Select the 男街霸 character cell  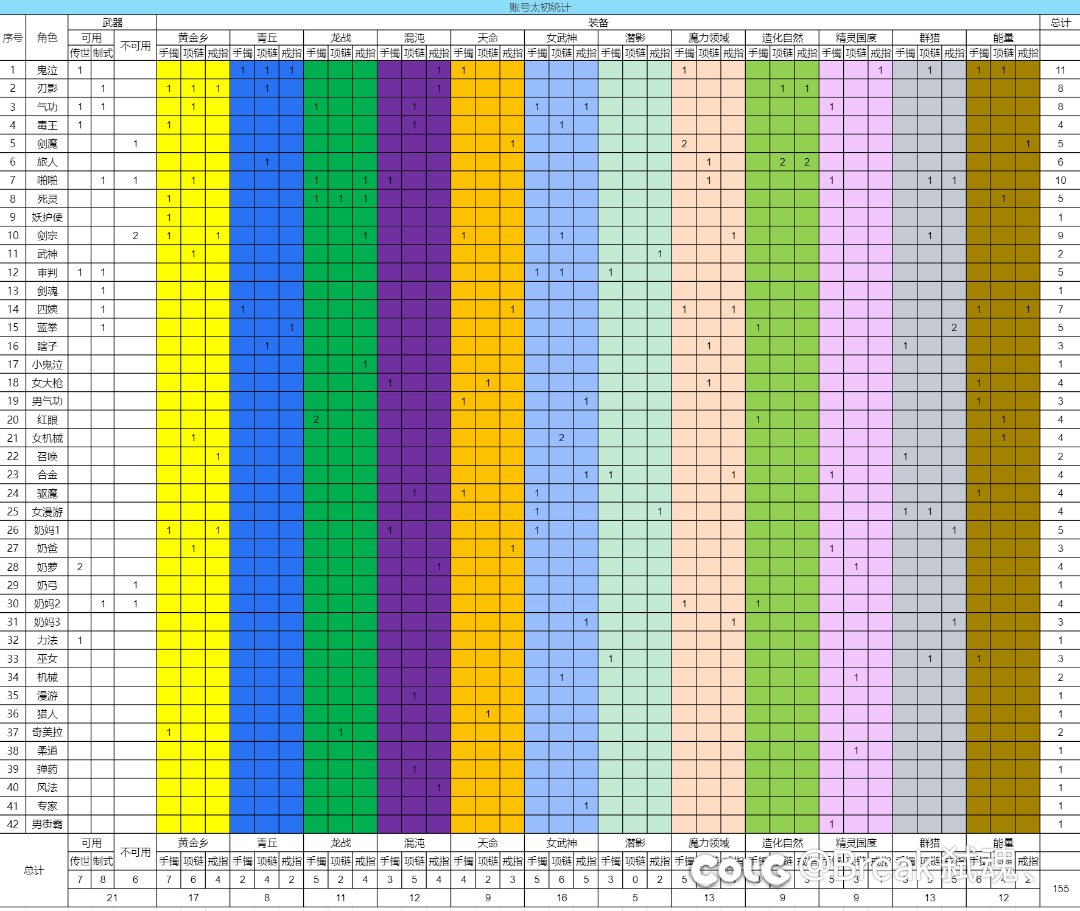tap(47, 824)
